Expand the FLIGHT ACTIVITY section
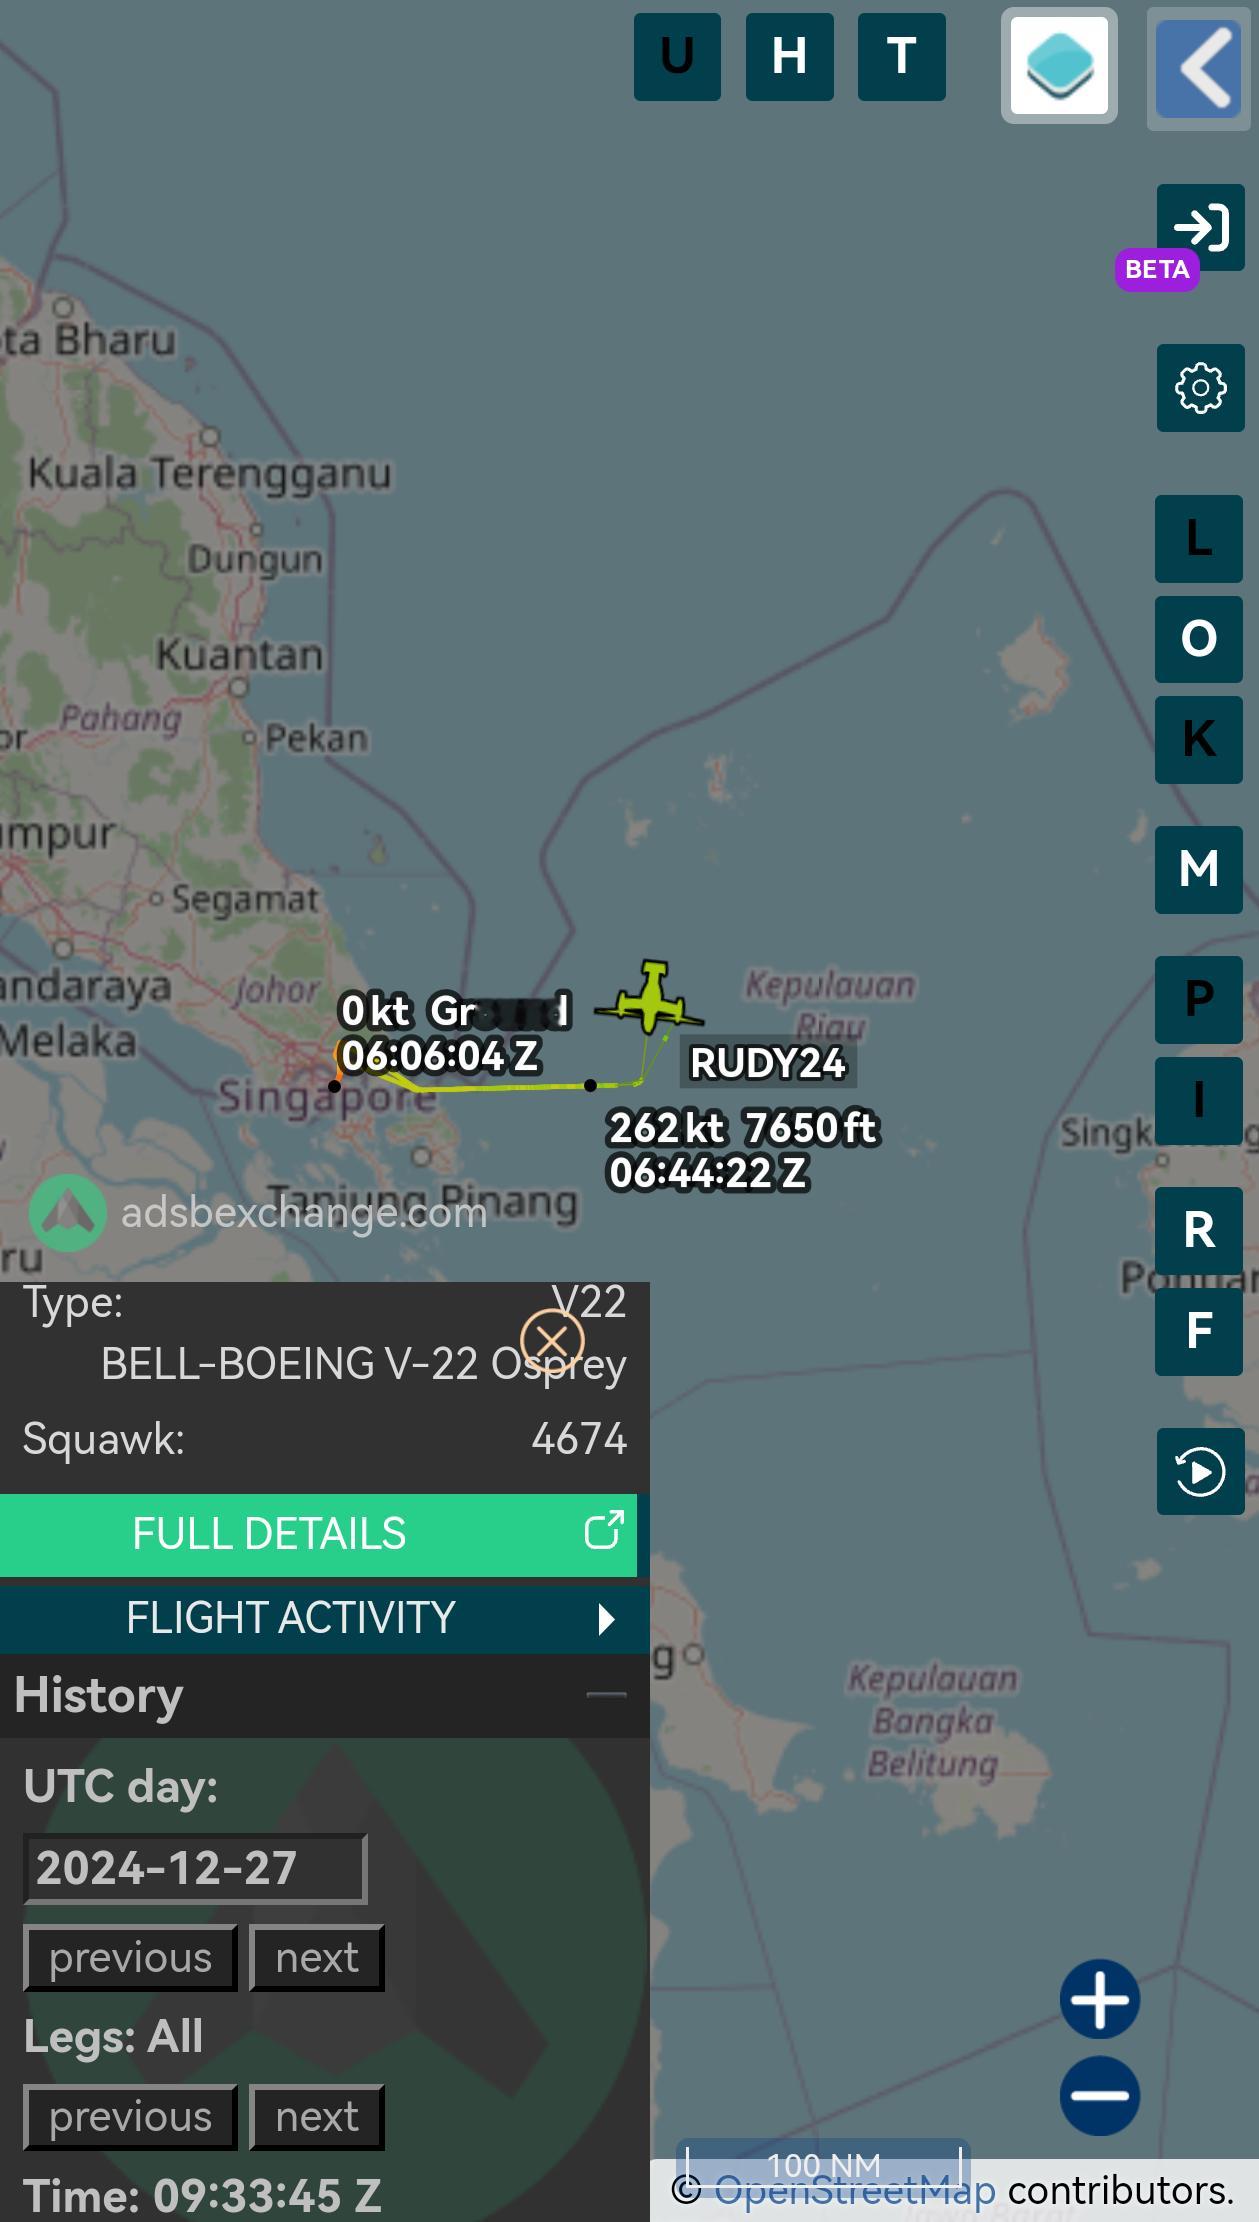This screenshot has height=2222, width=1259. point(318,1617)
